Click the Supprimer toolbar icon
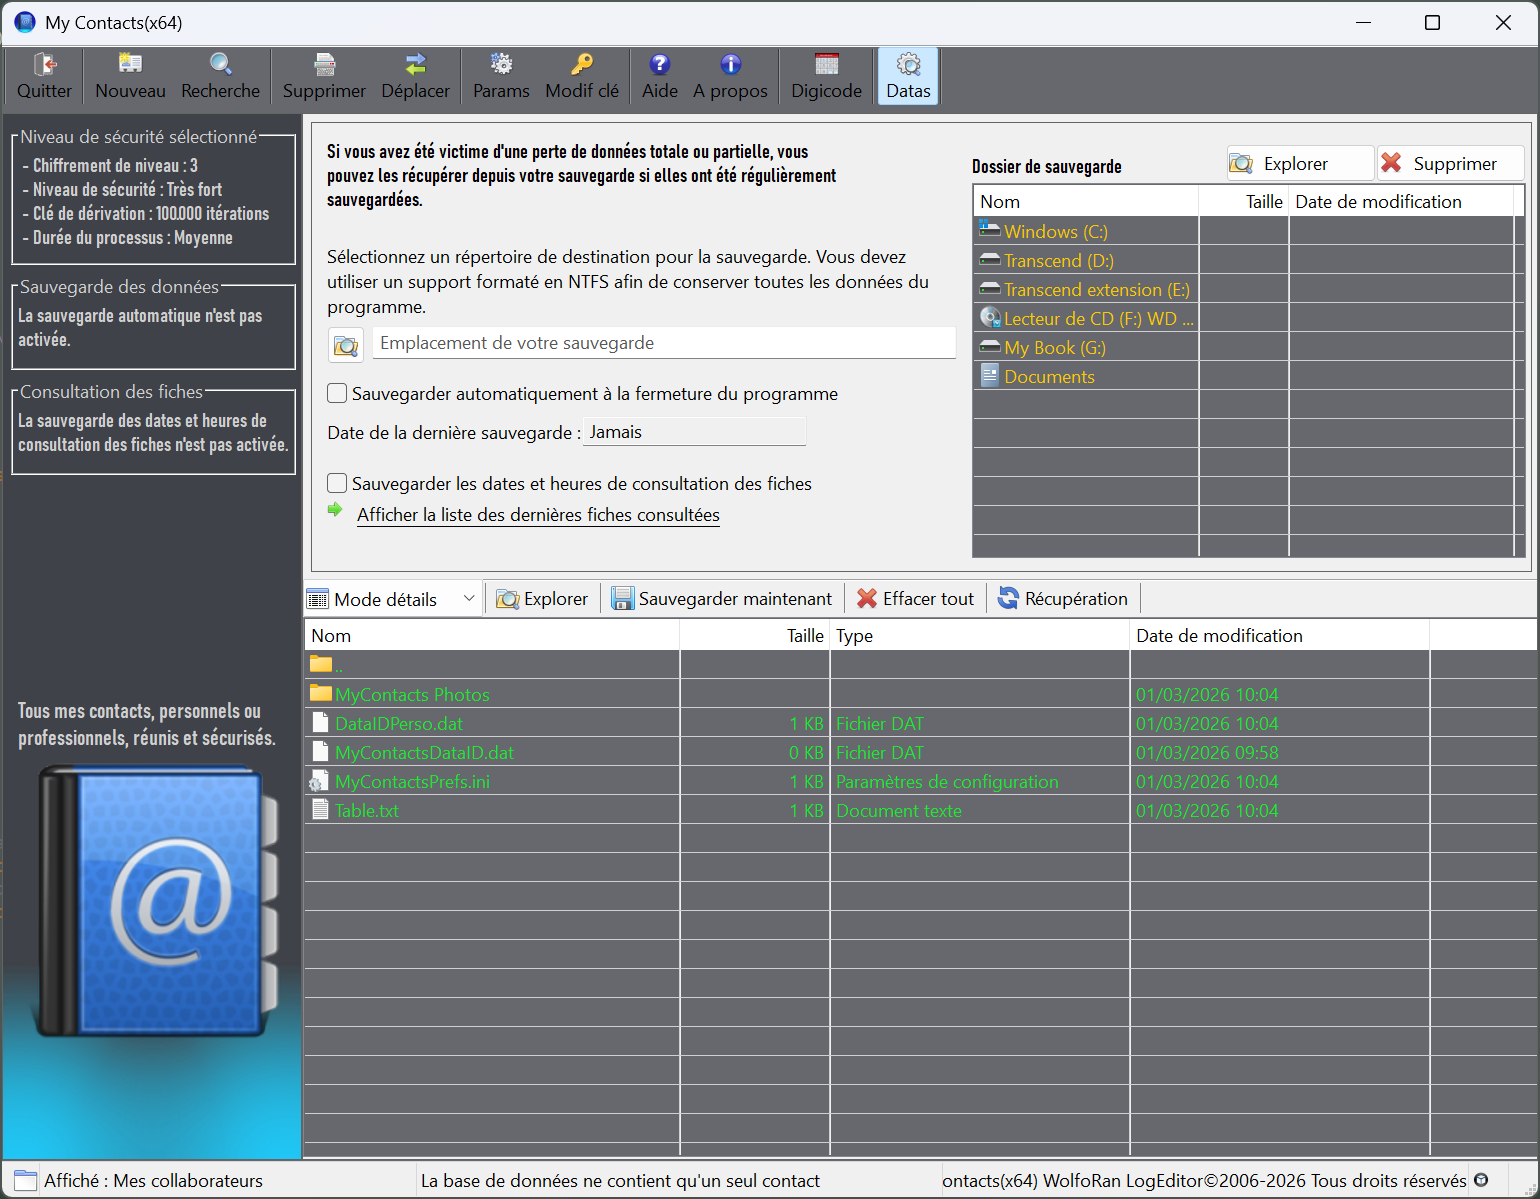 324,76
